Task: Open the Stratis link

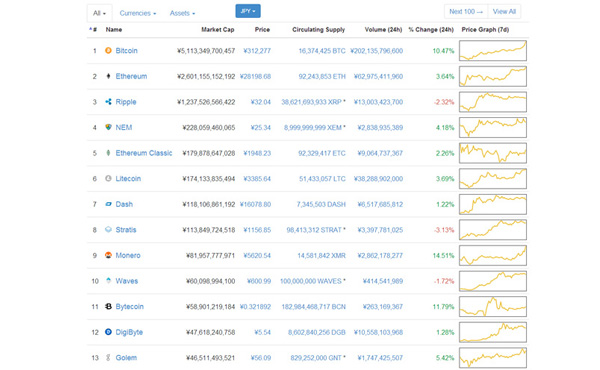Action: tap(126, 230)
